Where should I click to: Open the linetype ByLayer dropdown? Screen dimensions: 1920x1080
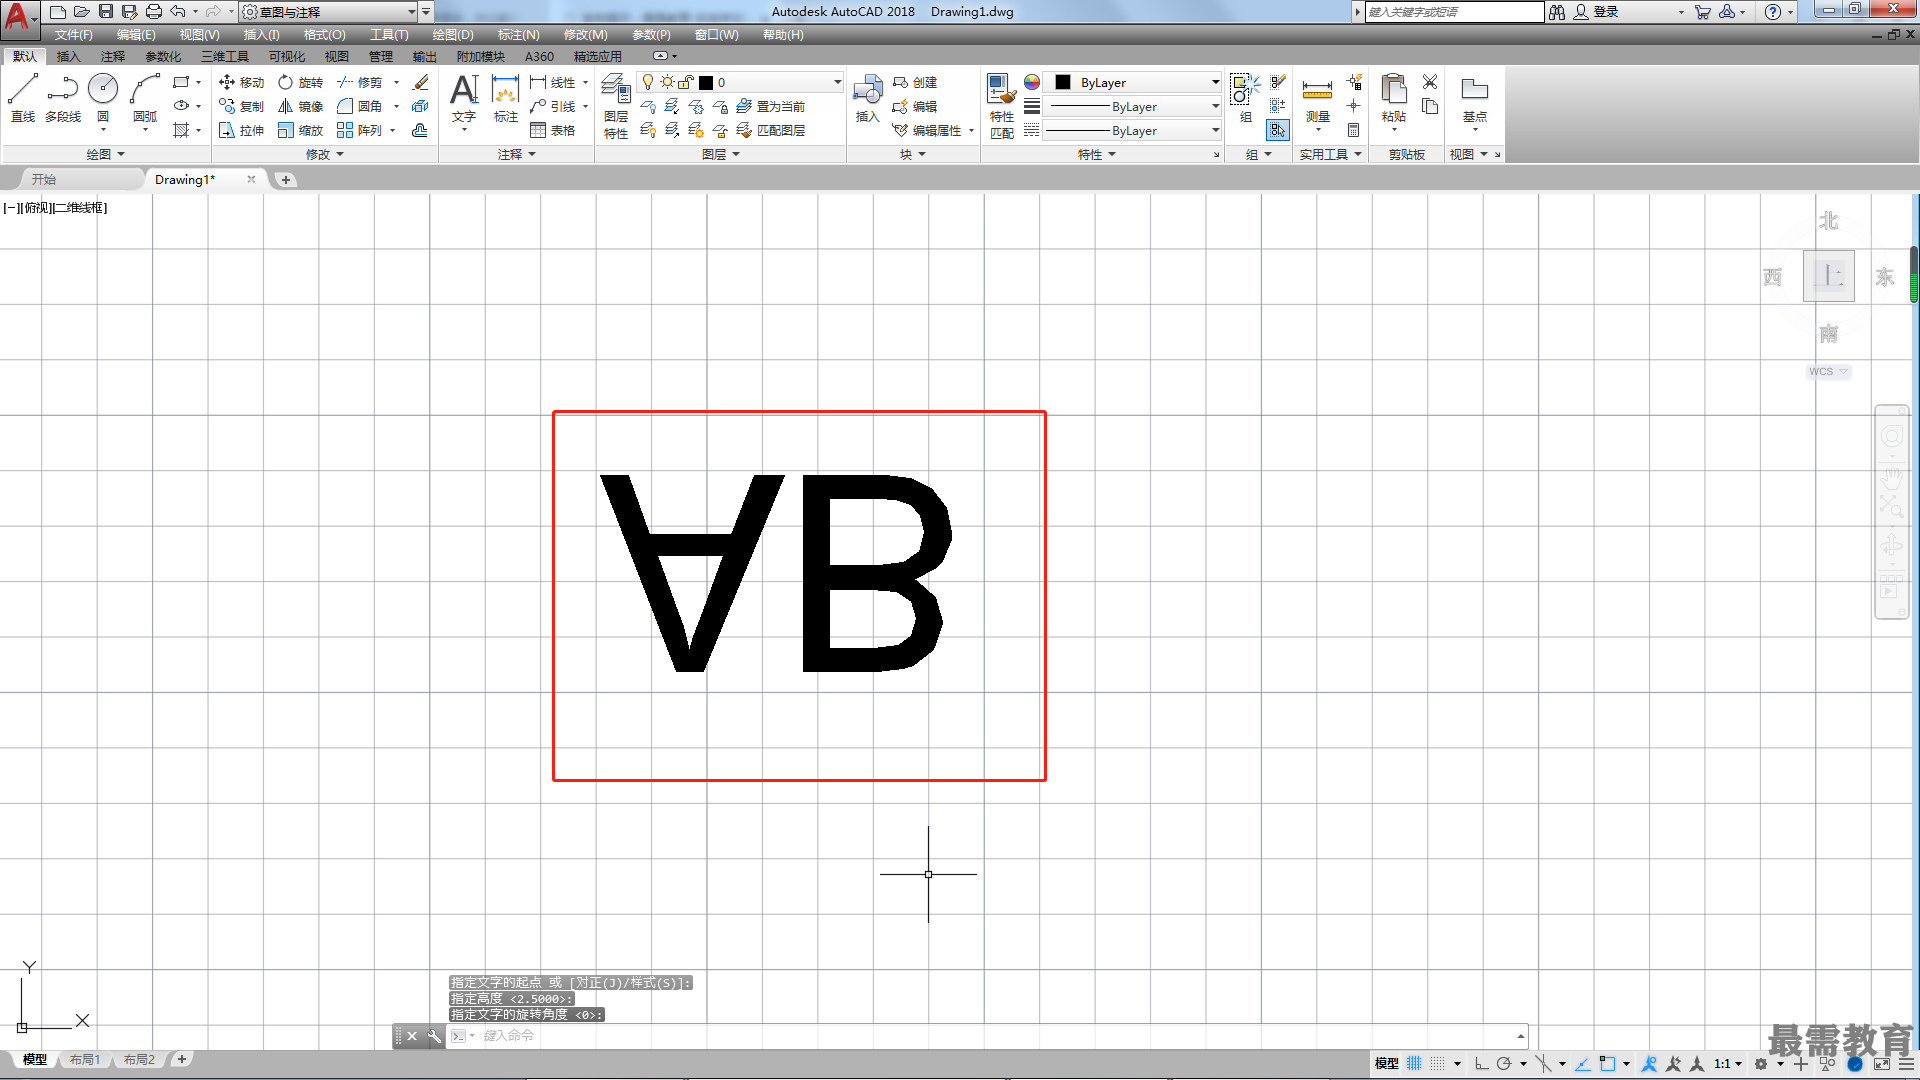point(1132,130)
